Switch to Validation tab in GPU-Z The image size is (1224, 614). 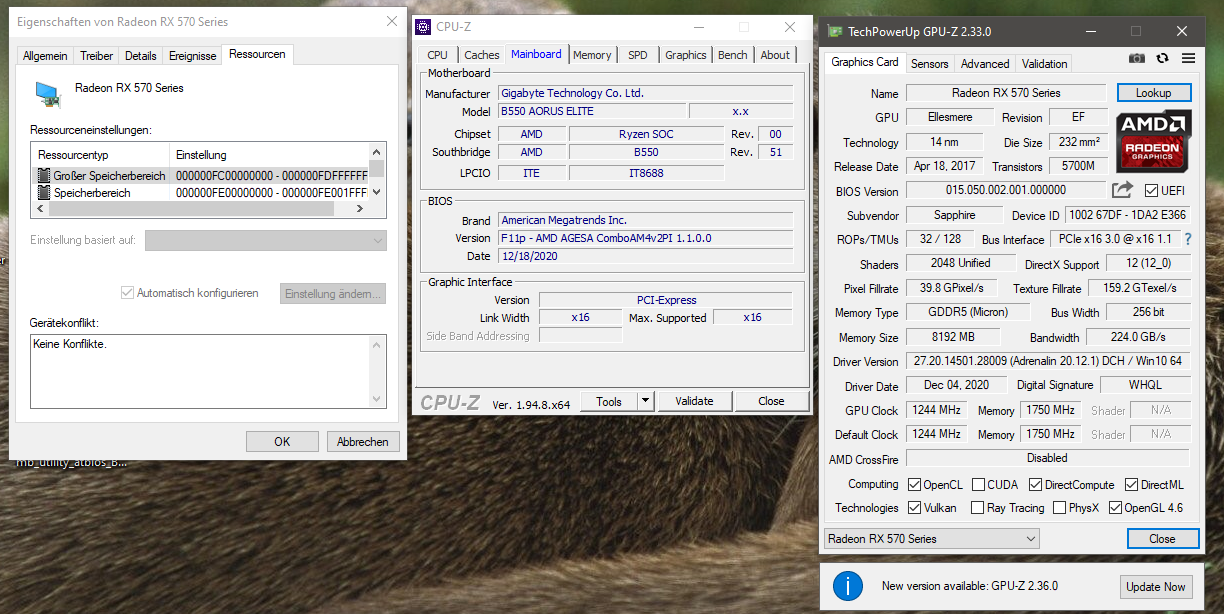click(x=1045, y=64)
